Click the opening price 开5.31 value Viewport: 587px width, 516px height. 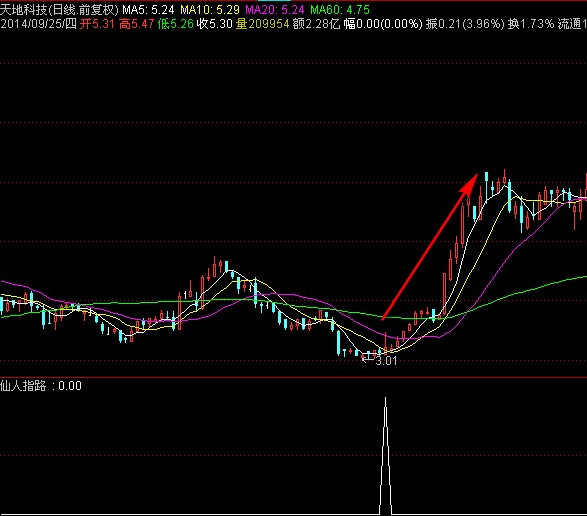pyautogui.click(x=97, y=24)
